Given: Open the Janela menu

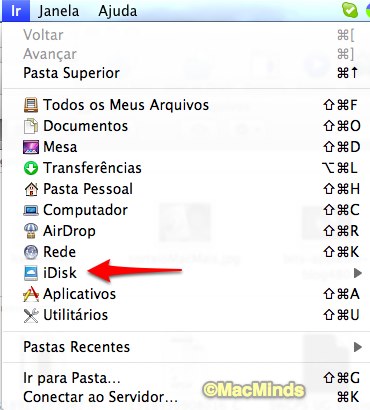Looking at the screenshot, I should [x=59, y=11].
